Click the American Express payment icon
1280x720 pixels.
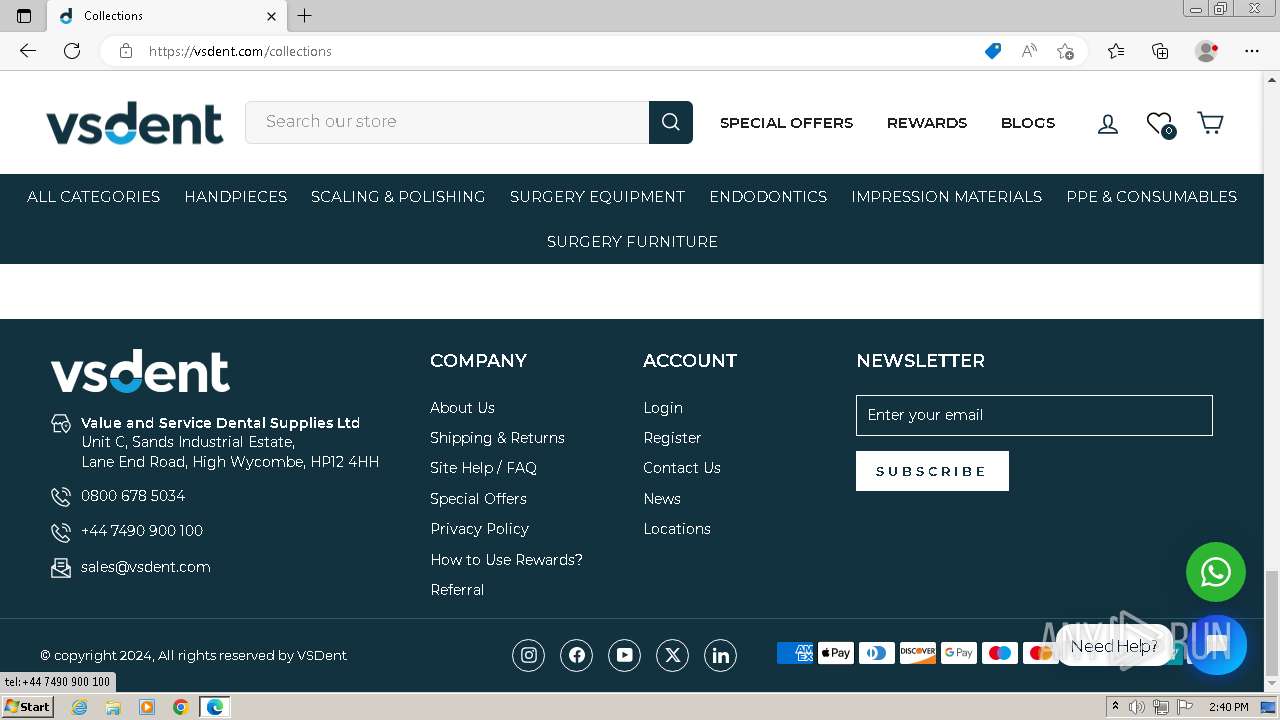[795, 653]
